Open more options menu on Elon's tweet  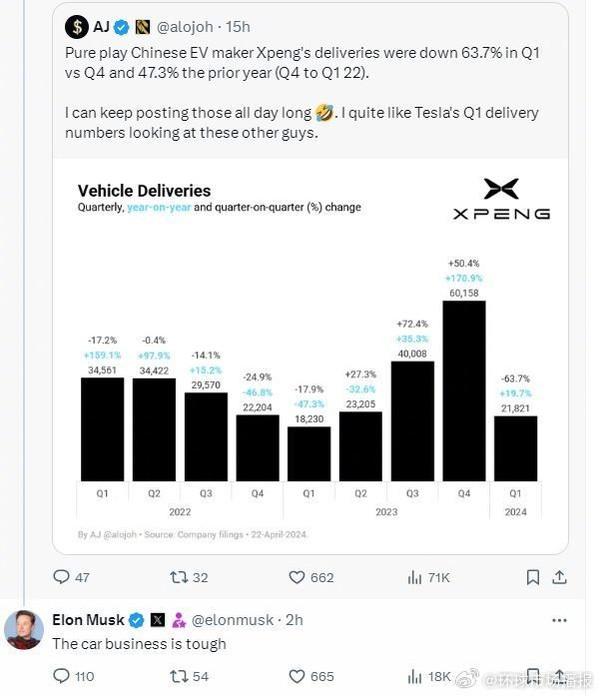tap(559, 620)
